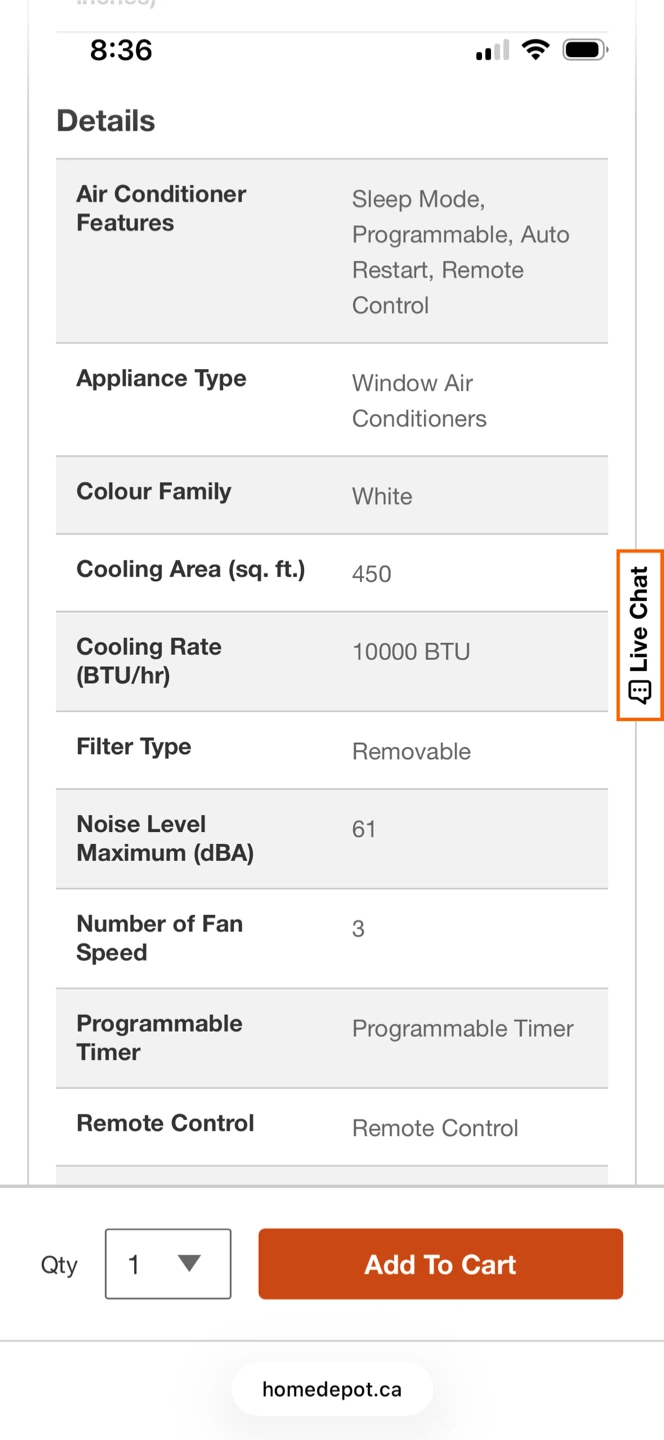Tap the Programmable Timer value text
664x1440 pixels.
coord(463,1029)
